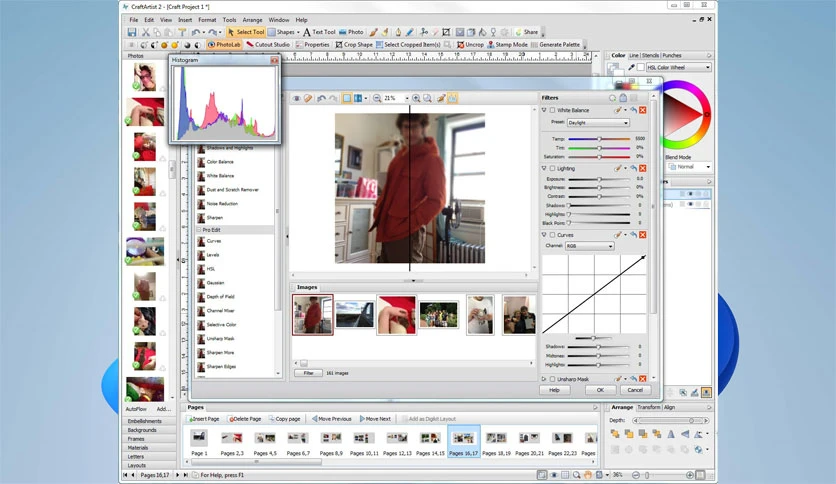Open the White Balance Preset dropdown
The height and width of the screenshot is (484, 836).
(x=598, y=123)
